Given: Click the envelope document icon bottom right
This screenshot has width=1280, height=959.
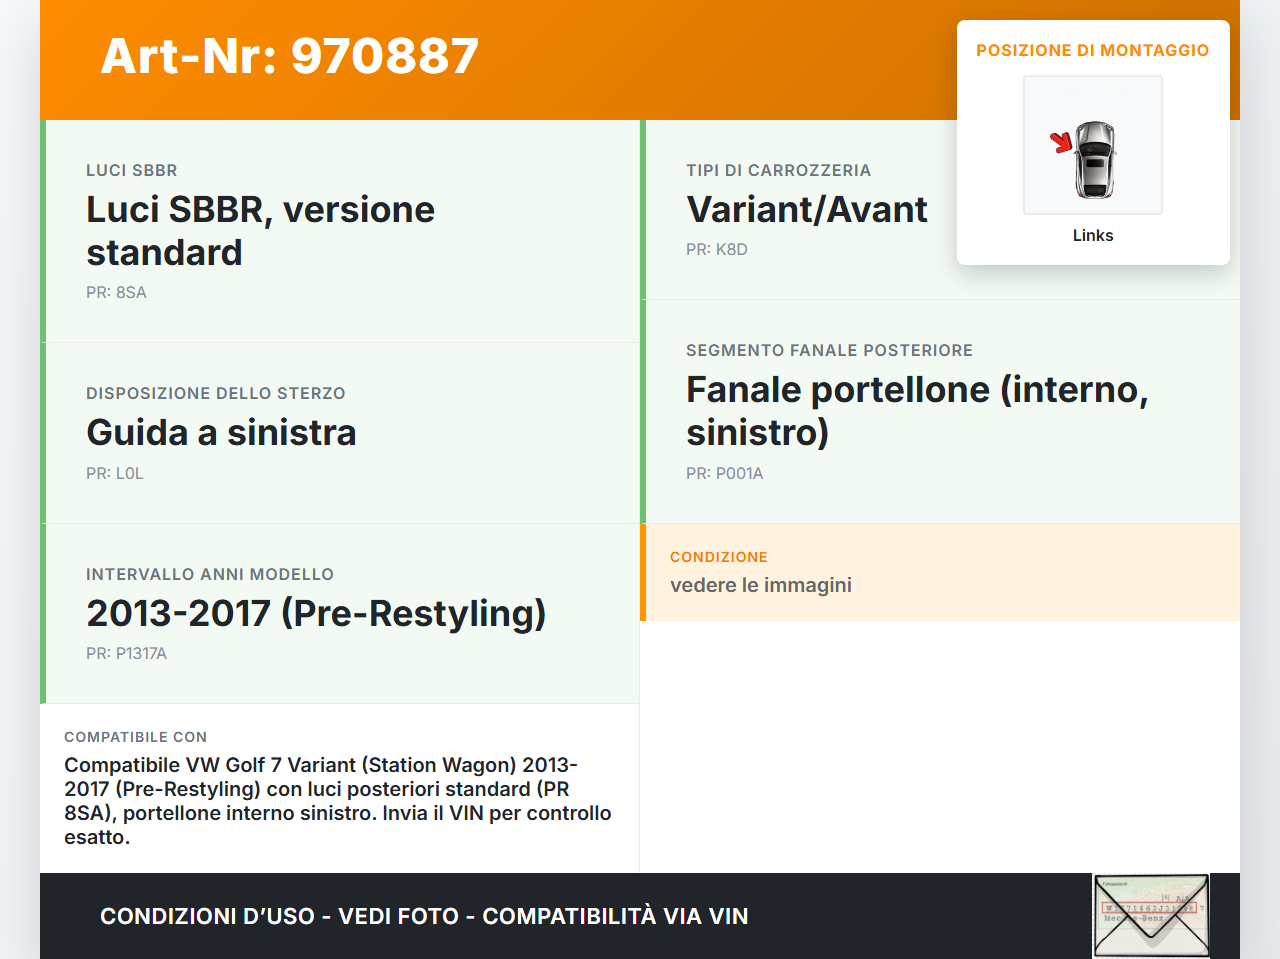Looking at the screenshot, I should coord(1151,915).
